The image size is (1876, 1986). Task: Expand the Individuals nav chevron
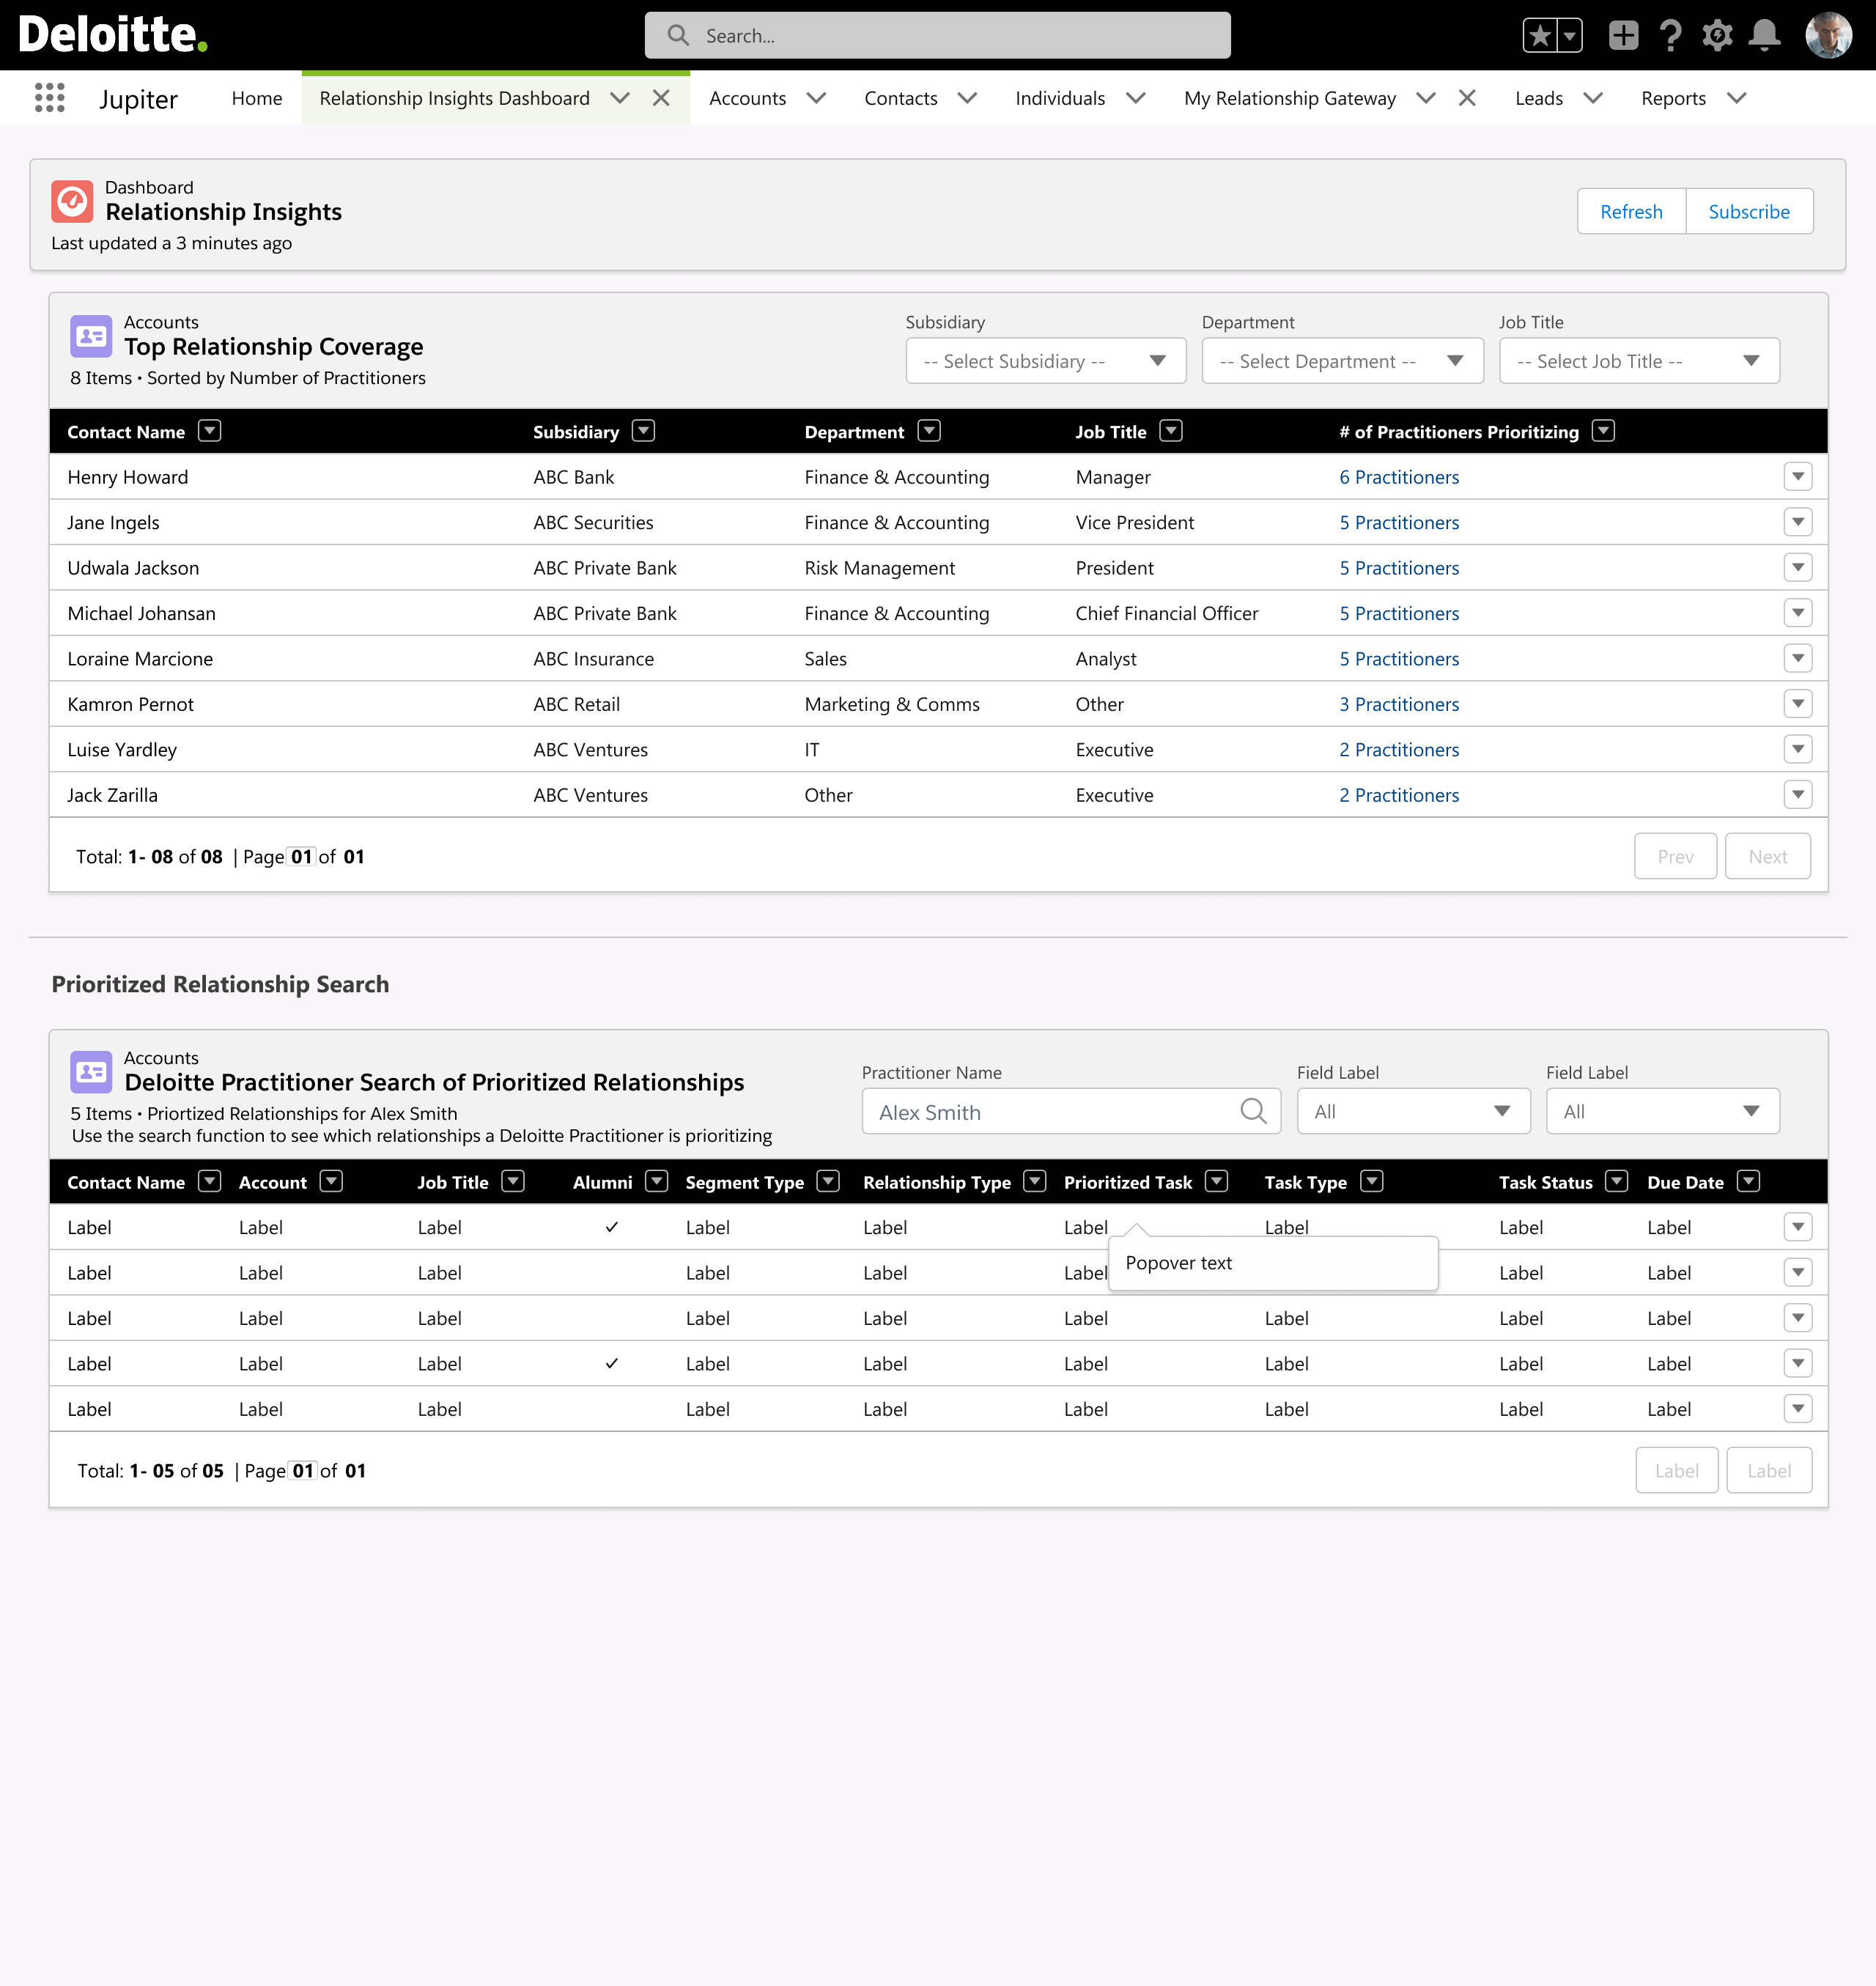tap(1135, 98)
